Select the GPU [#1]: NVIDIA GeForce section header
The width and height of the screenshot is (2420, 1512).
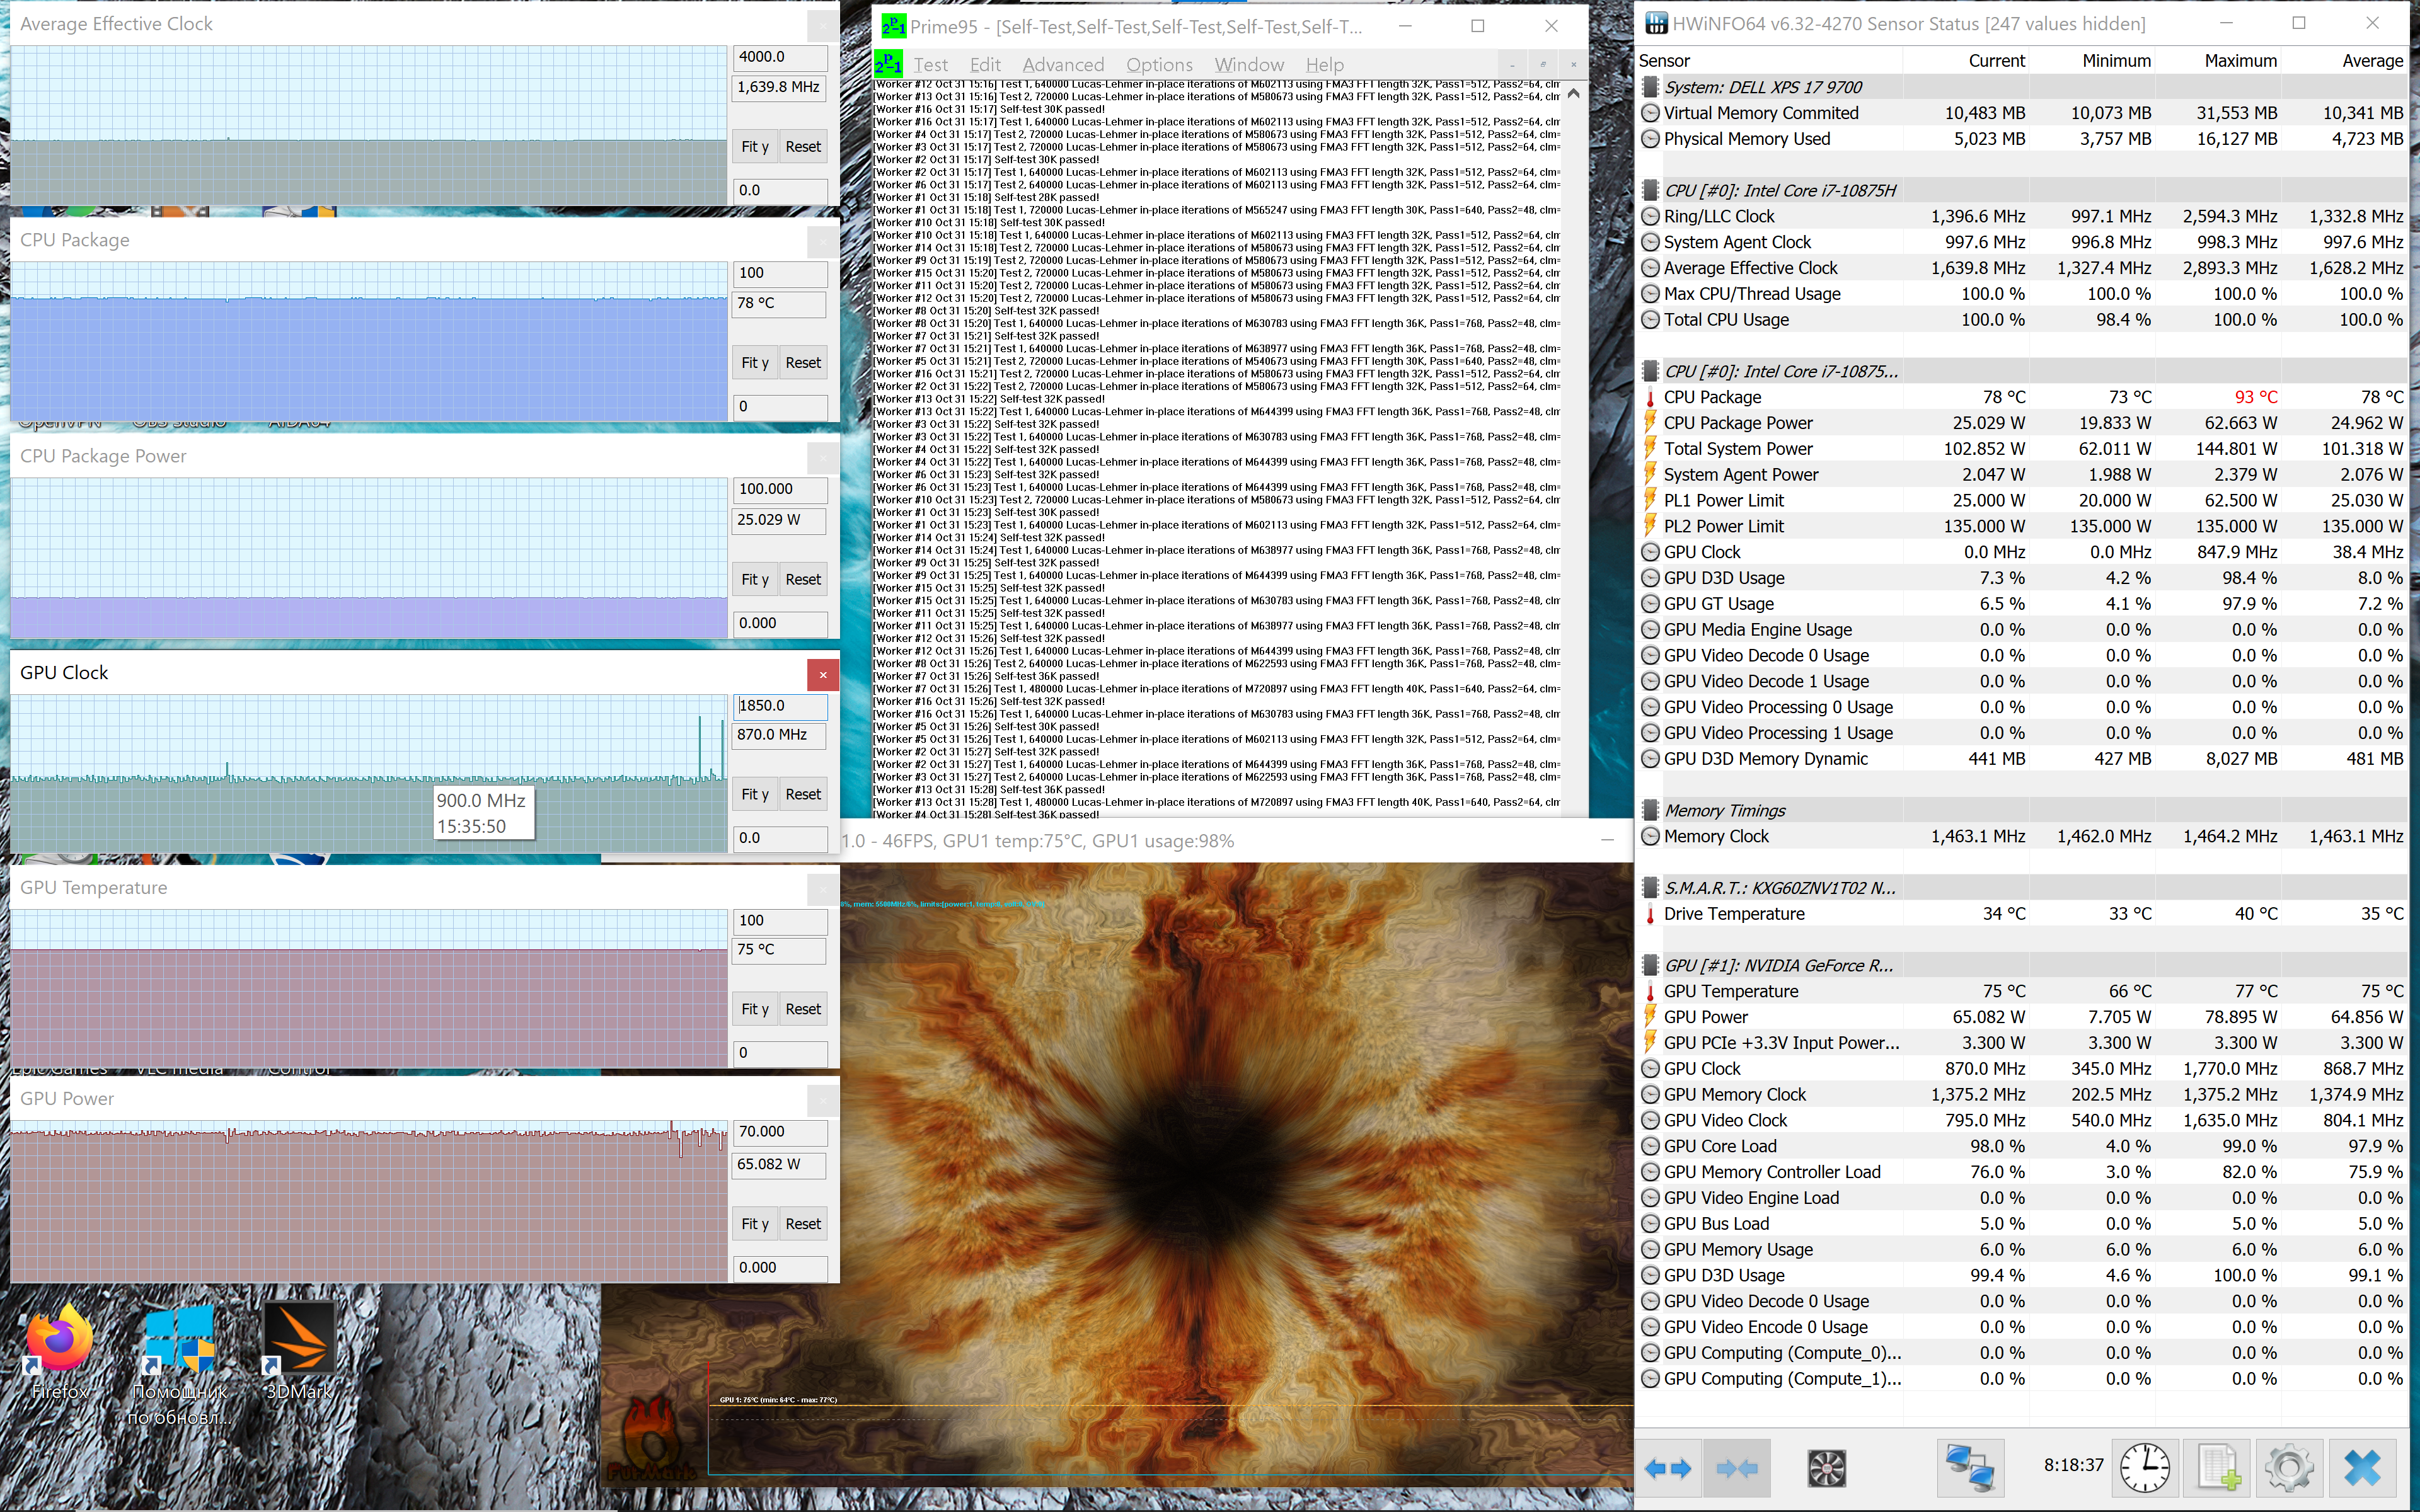2023,966
